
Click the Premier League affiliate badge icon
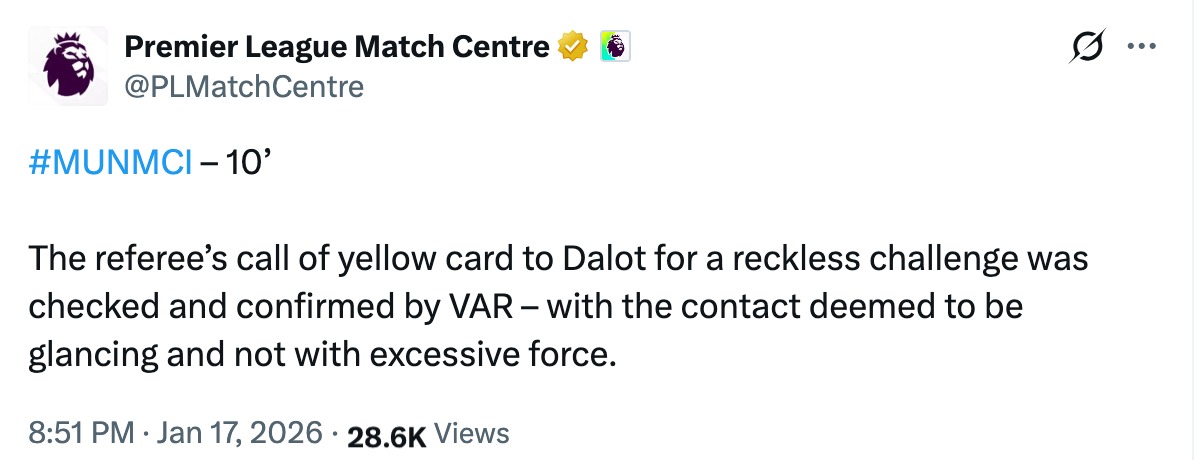pyautogui.click(x=614, y=46)
